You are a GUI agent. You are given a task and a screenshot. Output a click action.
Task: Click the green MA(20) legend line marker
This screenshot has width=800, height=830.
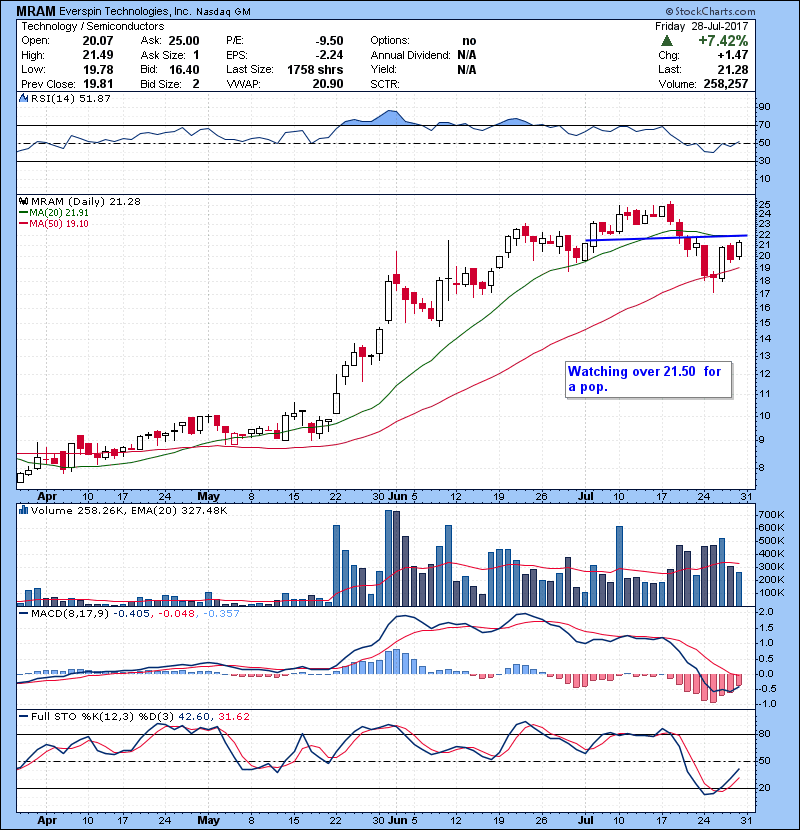coord(23,212)
